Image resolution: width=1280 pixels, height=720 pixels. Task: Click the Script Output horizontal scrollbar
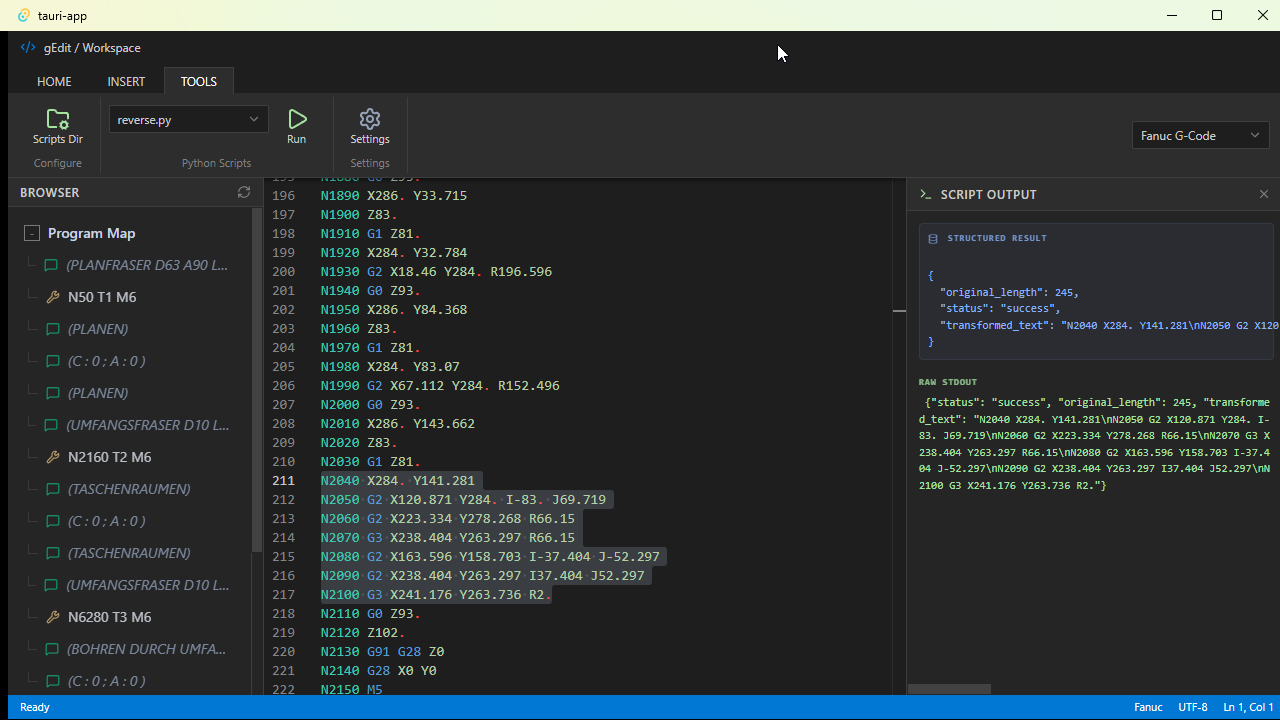pos(949,689)
